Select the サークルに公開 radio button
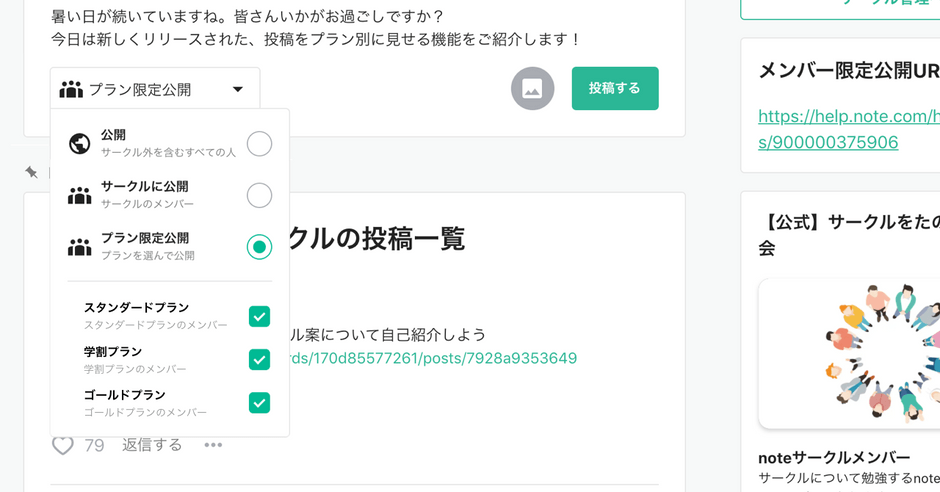 coord(259,195)
